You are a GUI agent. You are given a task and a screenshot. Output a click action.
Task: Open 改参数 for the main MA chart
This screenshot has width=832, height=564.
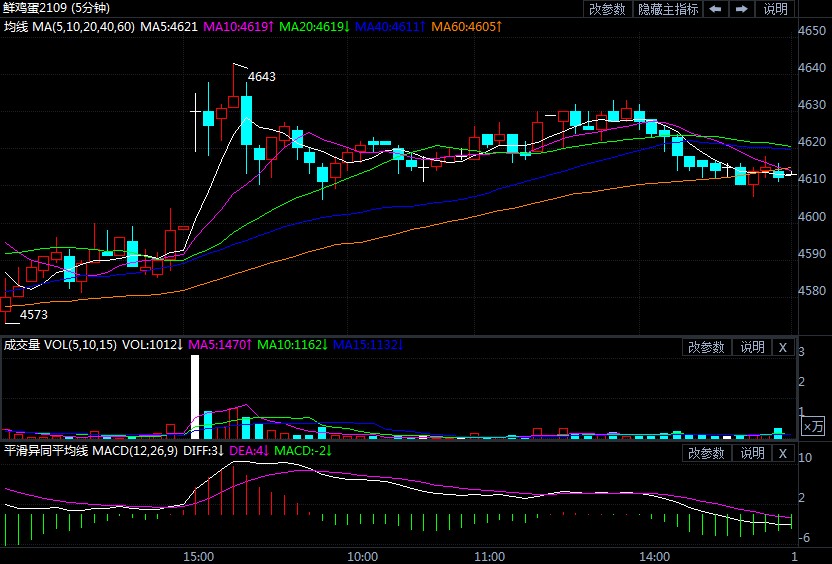click(607, 9)
